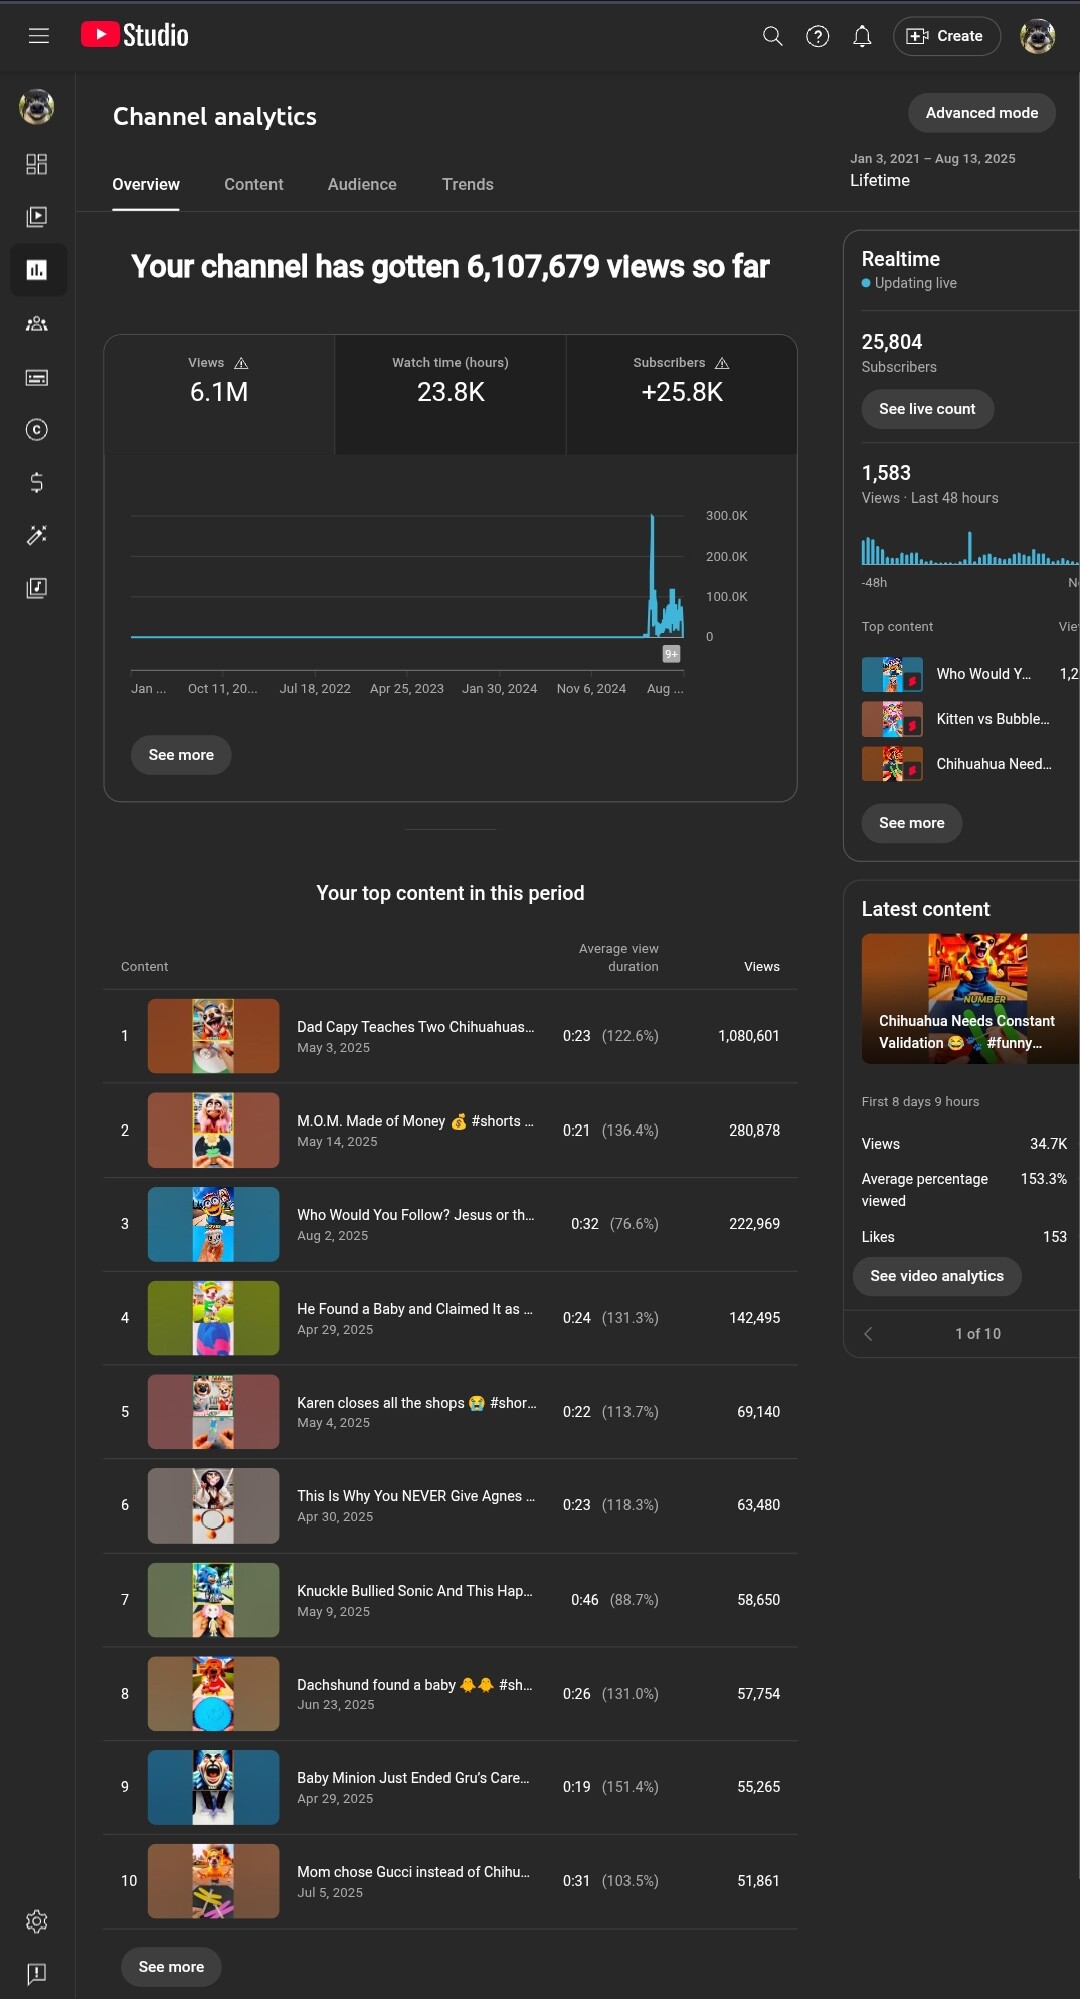Switch to the Trends tab

[467, 185]
